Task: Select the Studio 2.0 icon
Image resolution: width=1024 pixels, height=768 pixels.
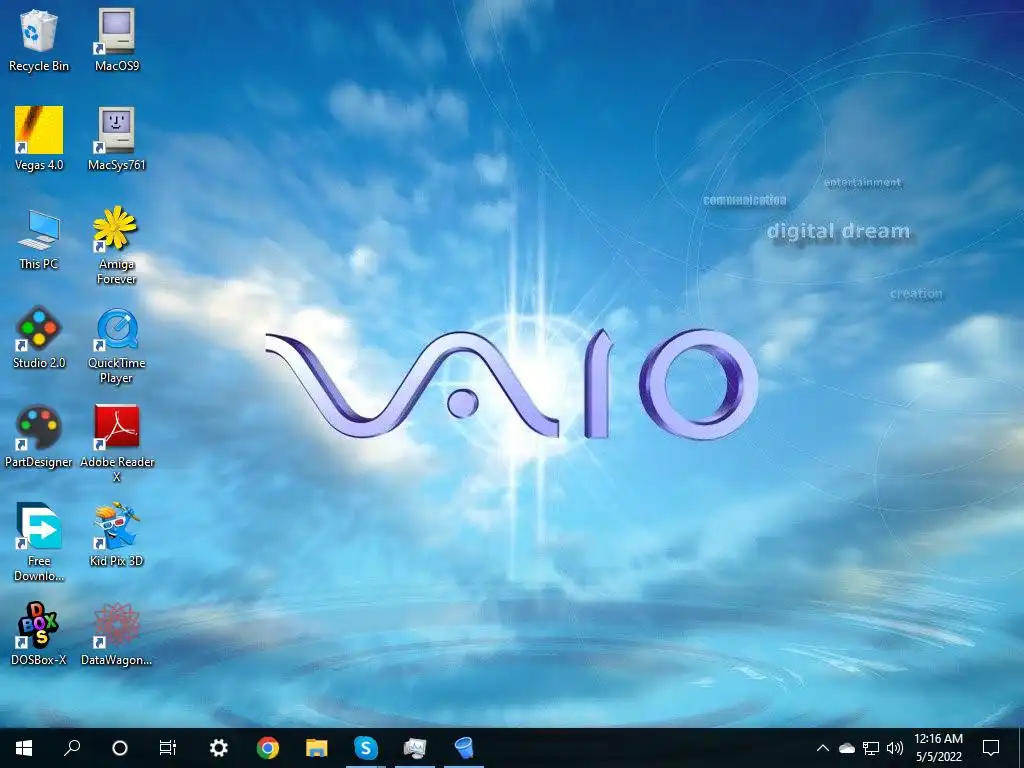Action: point(39,338)
